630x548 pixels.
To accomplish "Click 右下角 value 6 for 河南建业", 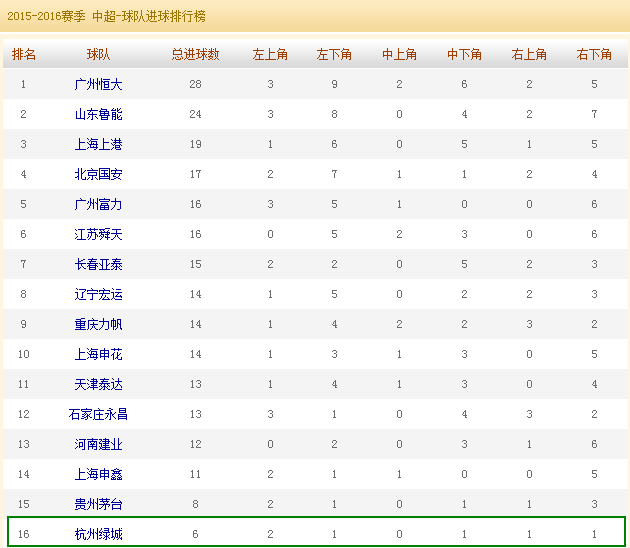I will (594, 444).
